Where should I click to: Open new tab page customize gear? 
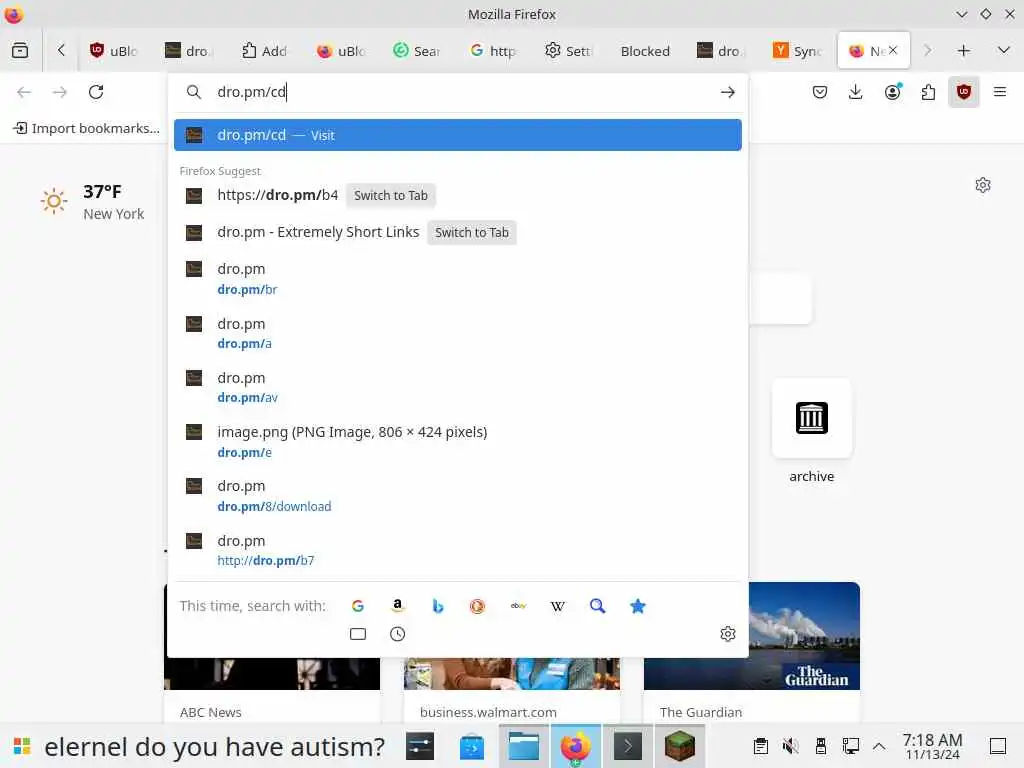tap(983, 185)
